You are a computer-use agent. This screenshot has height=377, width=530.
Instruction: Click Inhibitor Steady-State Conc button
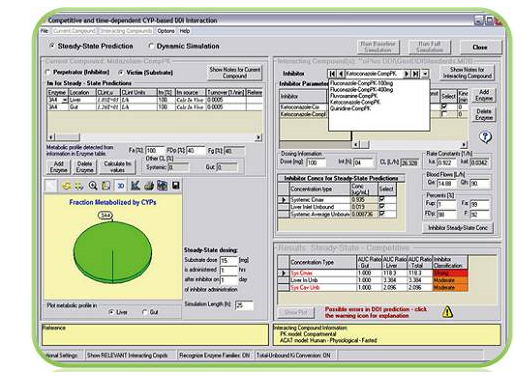coord(458,228)
